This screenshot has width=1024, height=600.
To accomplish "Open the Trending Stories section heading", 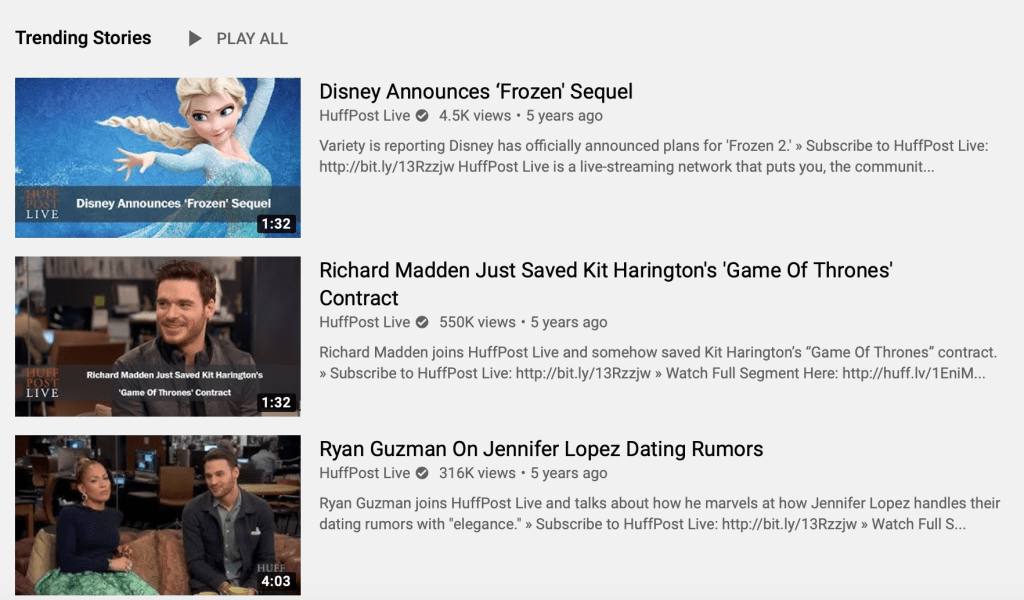I will click(x=83, y=38).
